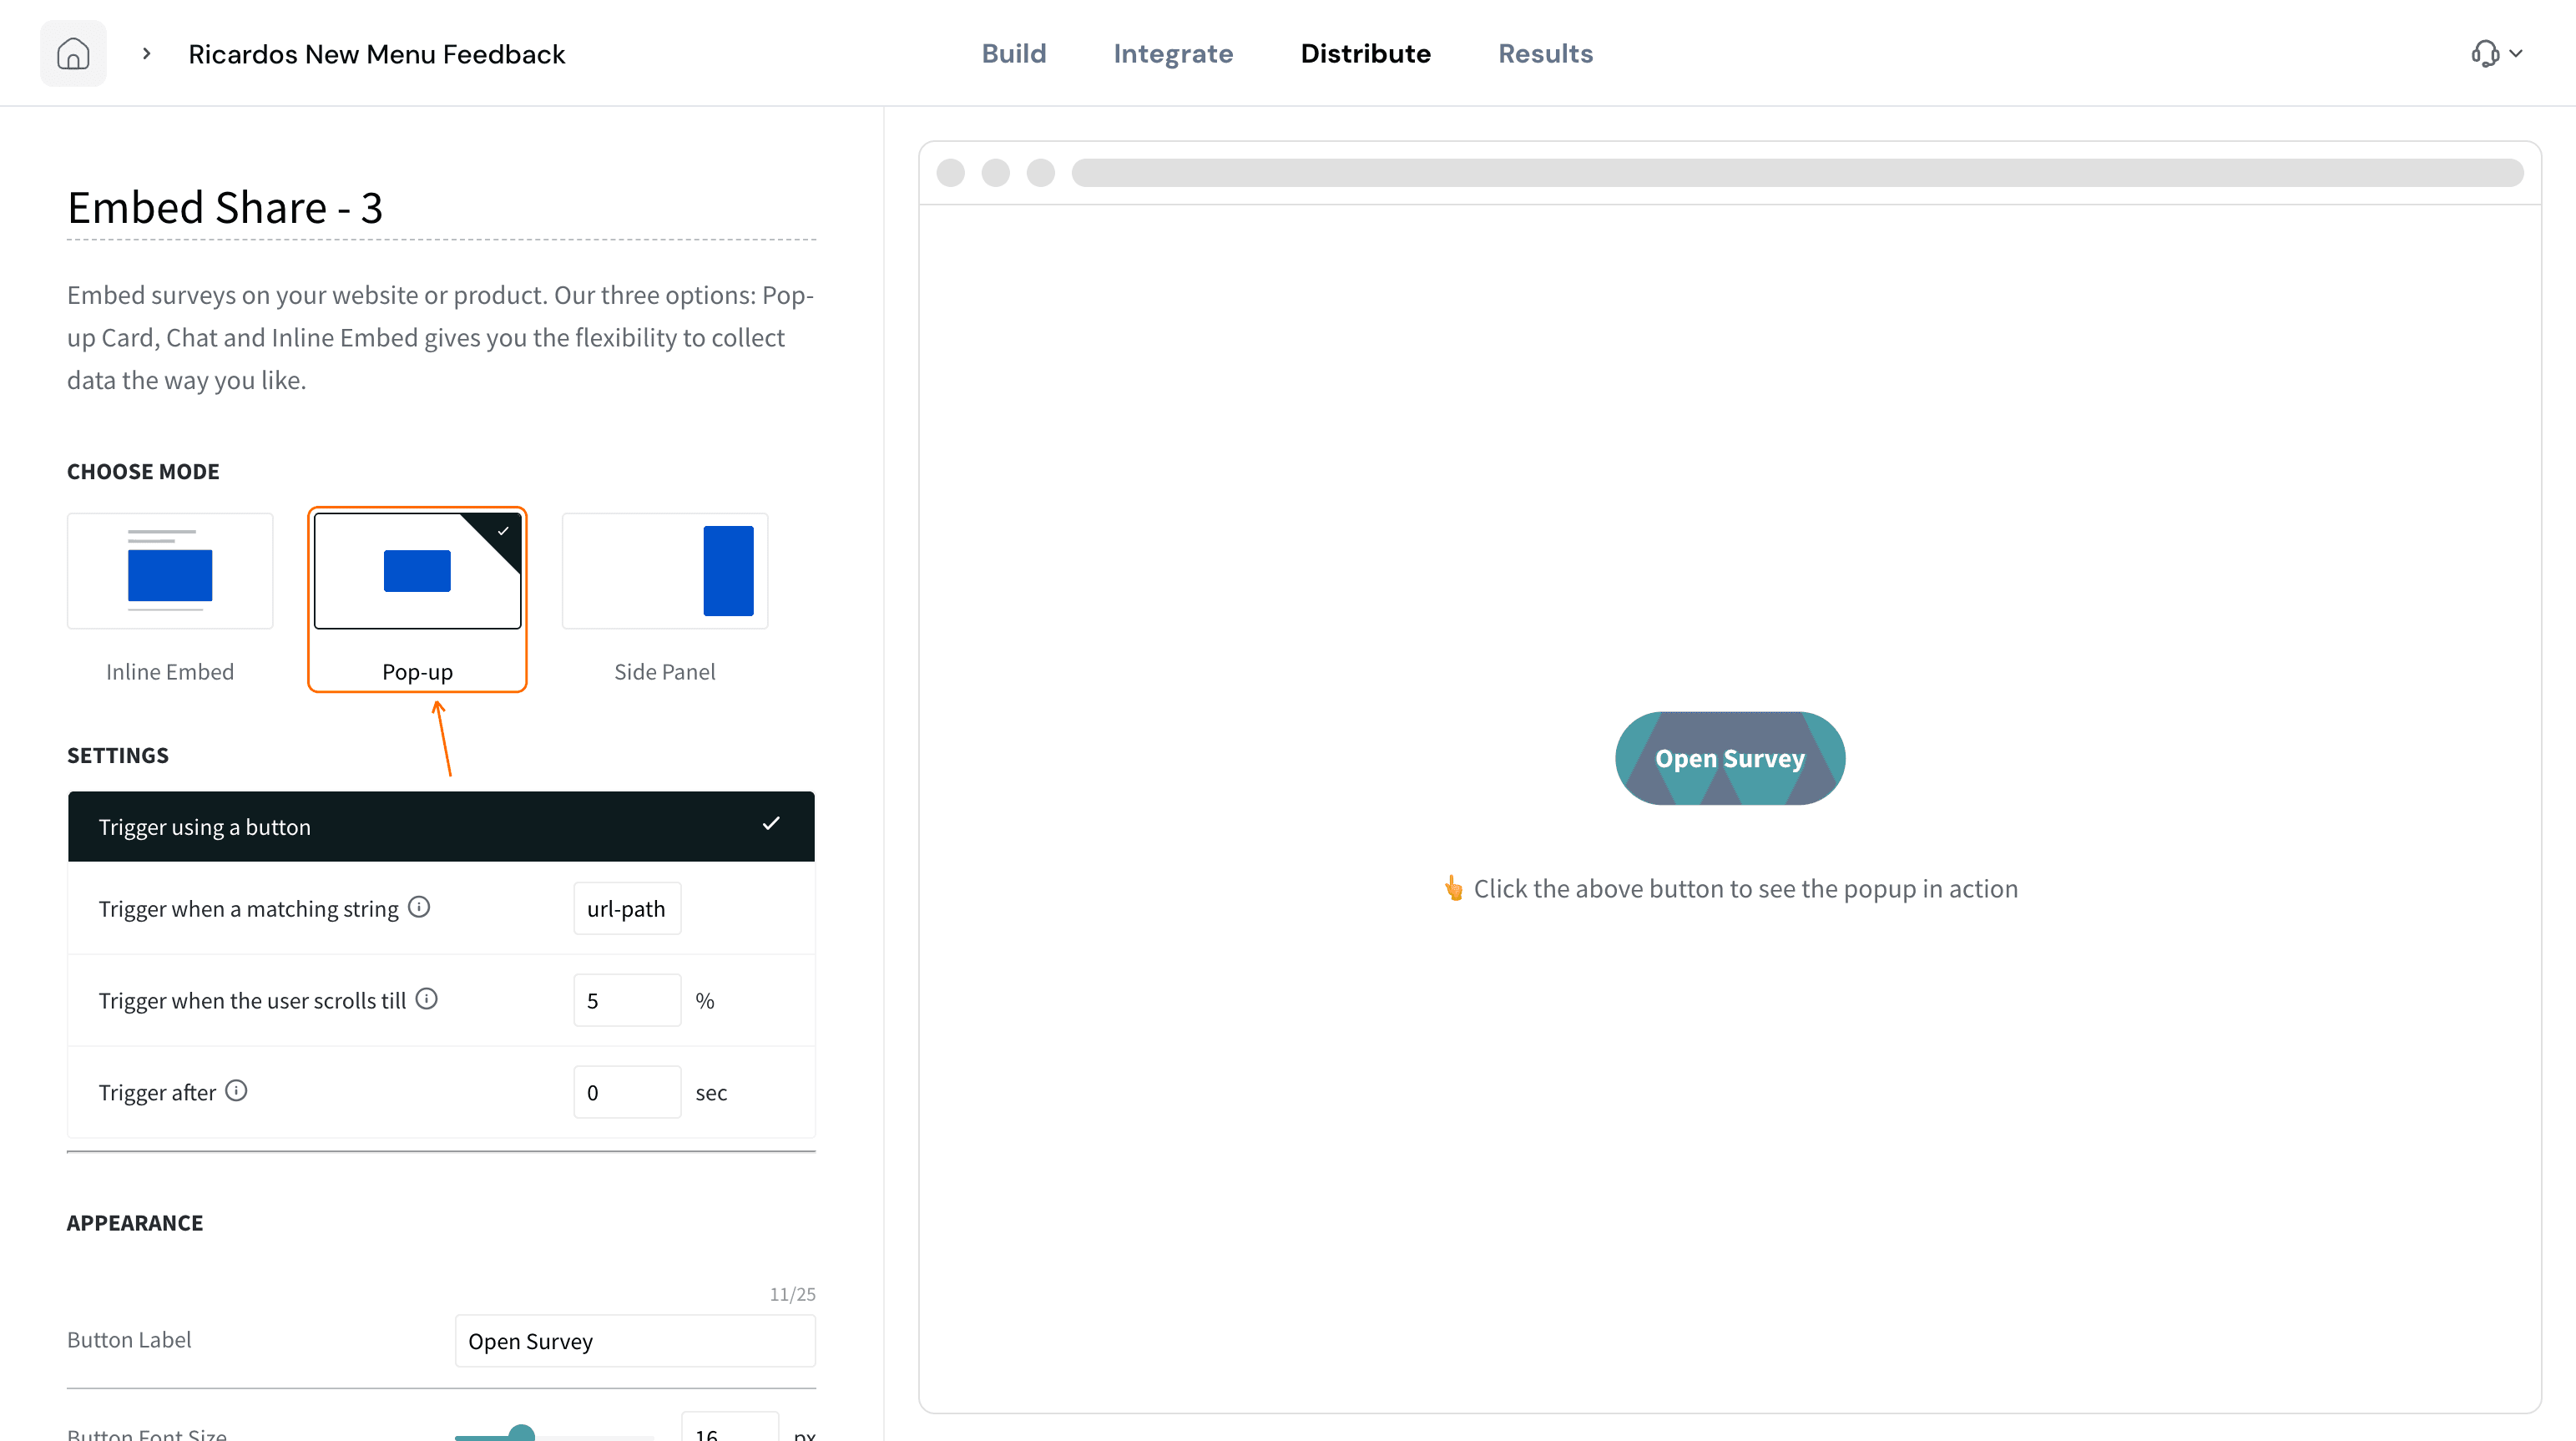This screenshot has width=2576, height=1441.
Task: Edit the Button Label text field
Action: [635, 1341]
